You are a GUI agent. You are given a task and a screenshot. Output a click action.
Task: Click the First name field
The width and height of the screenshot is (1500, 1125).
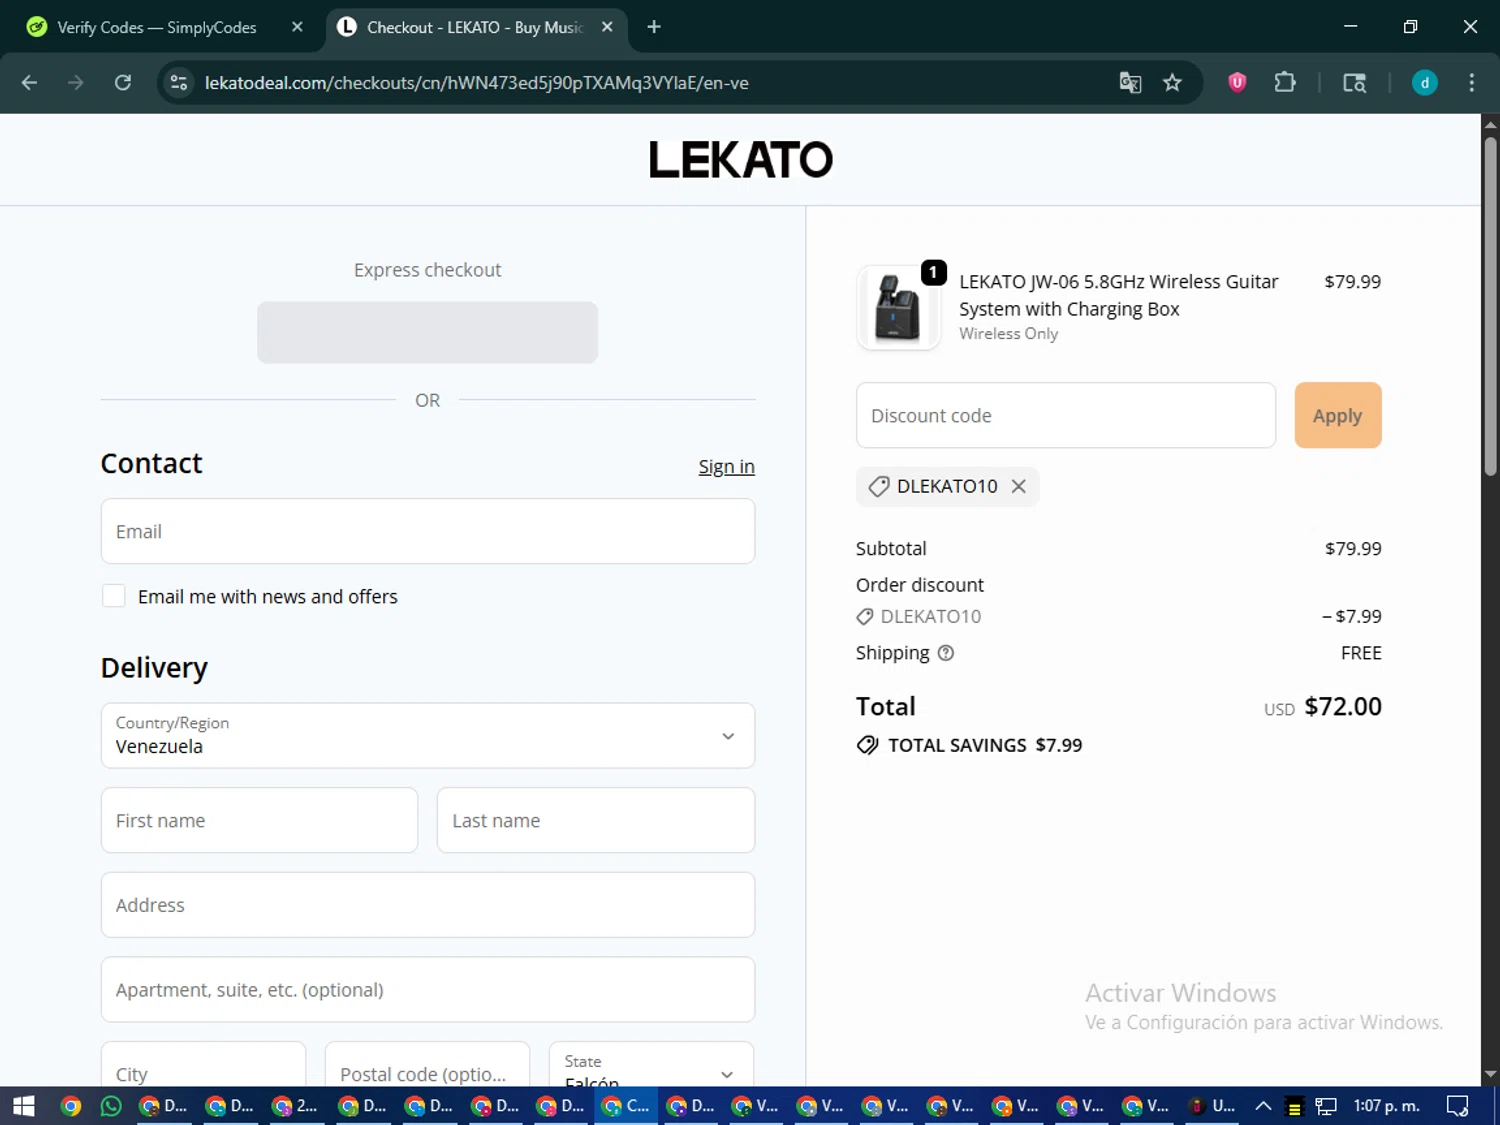pos(259,820)
